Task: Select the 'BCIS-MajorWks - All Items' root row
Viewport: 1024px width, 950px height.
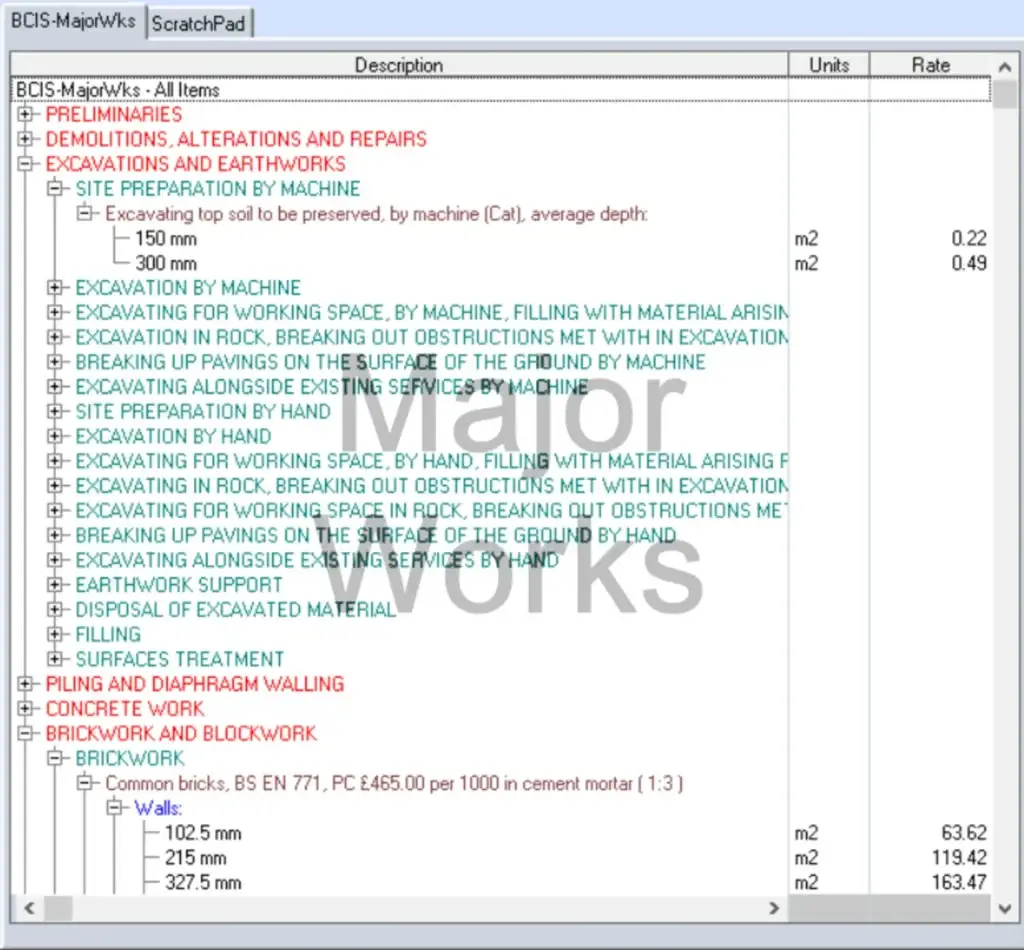Action: (x=500, y=89)
